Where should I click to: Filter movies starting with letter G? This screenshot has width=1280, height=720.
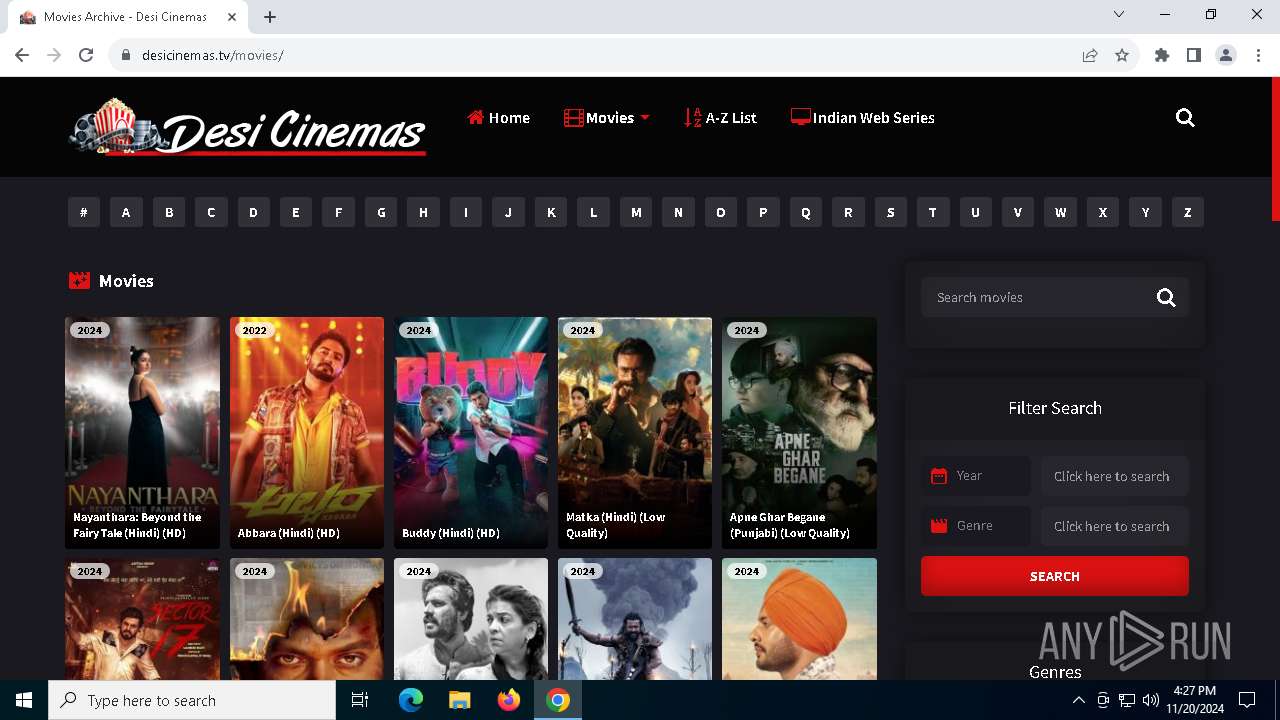[x=381, y=212]
